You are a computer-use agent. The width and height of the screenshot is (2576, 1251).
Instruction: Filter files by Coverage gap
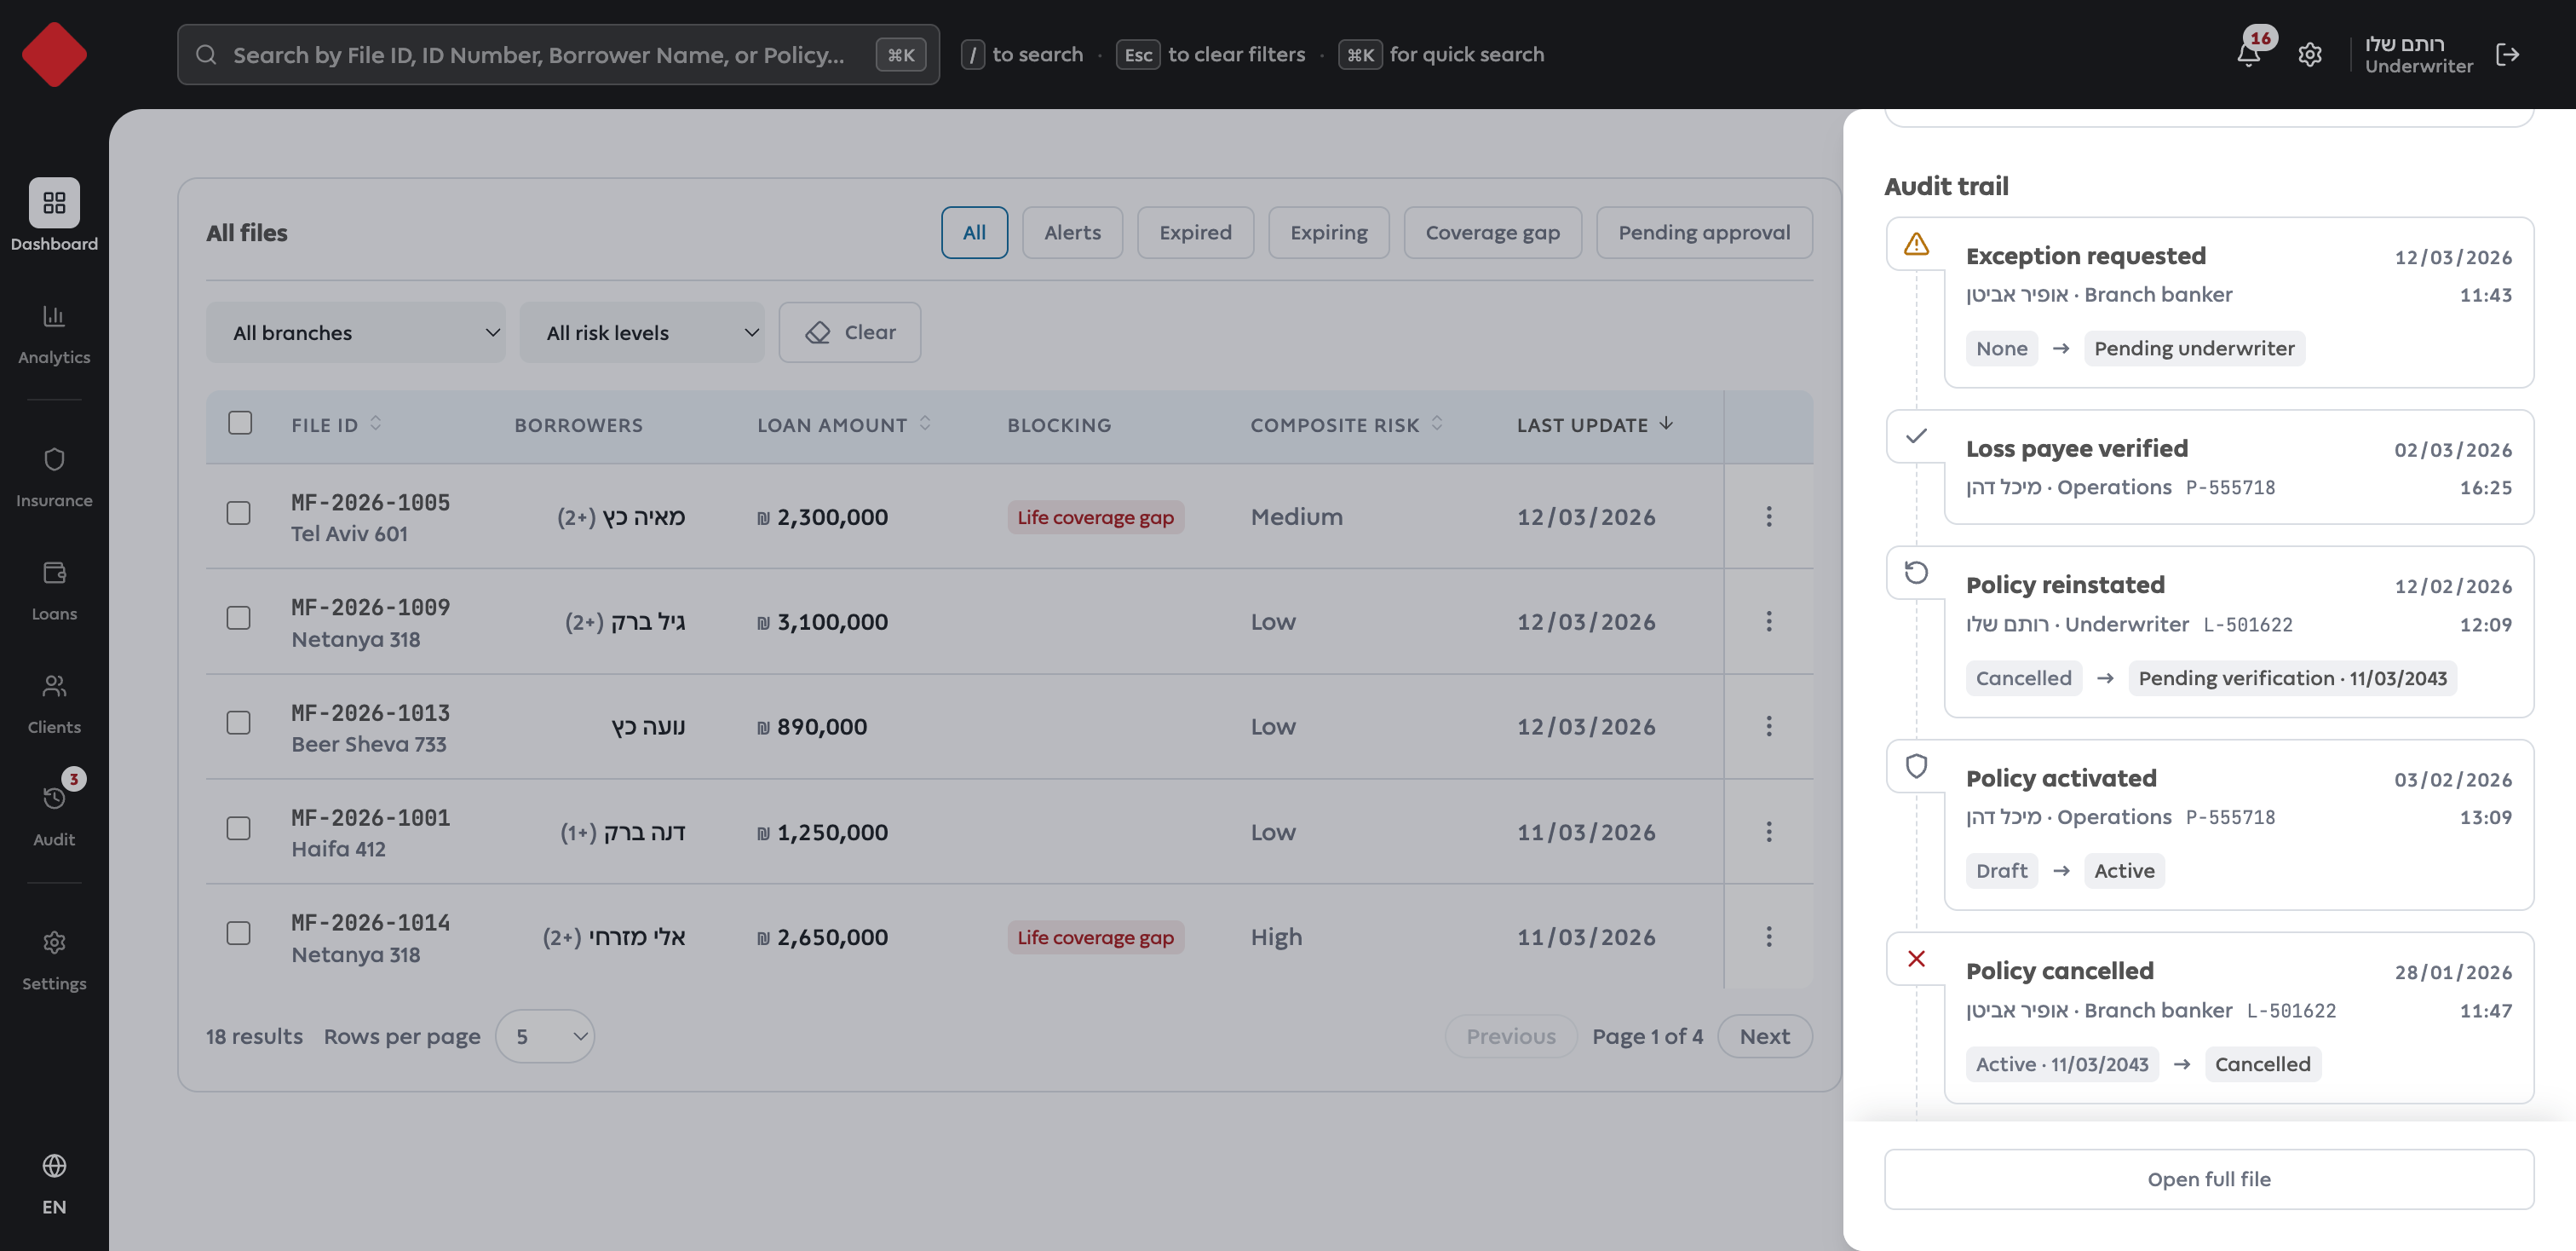coord(1492,233)
